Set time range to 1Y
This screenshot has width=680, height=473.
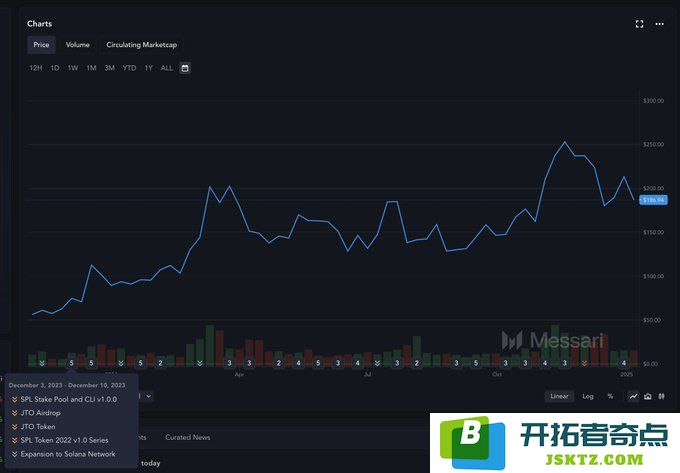pyautogui.click(x=148, y=68)
